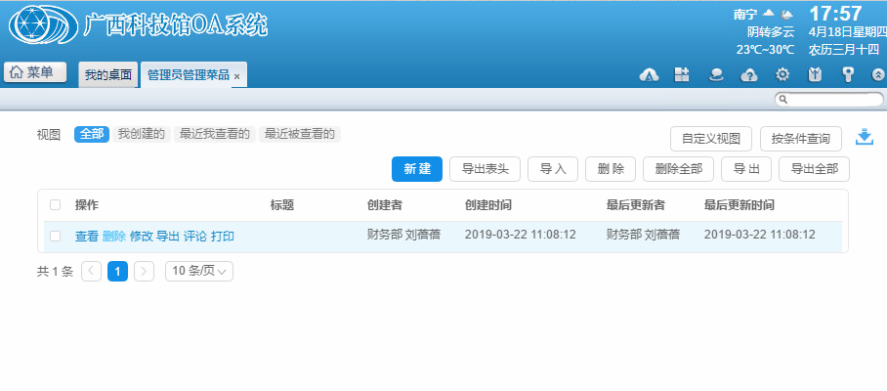Viewport: 887px width, 391px height.
Task: Collapse header with double-chevron up icon
Action: click(878, 75)
